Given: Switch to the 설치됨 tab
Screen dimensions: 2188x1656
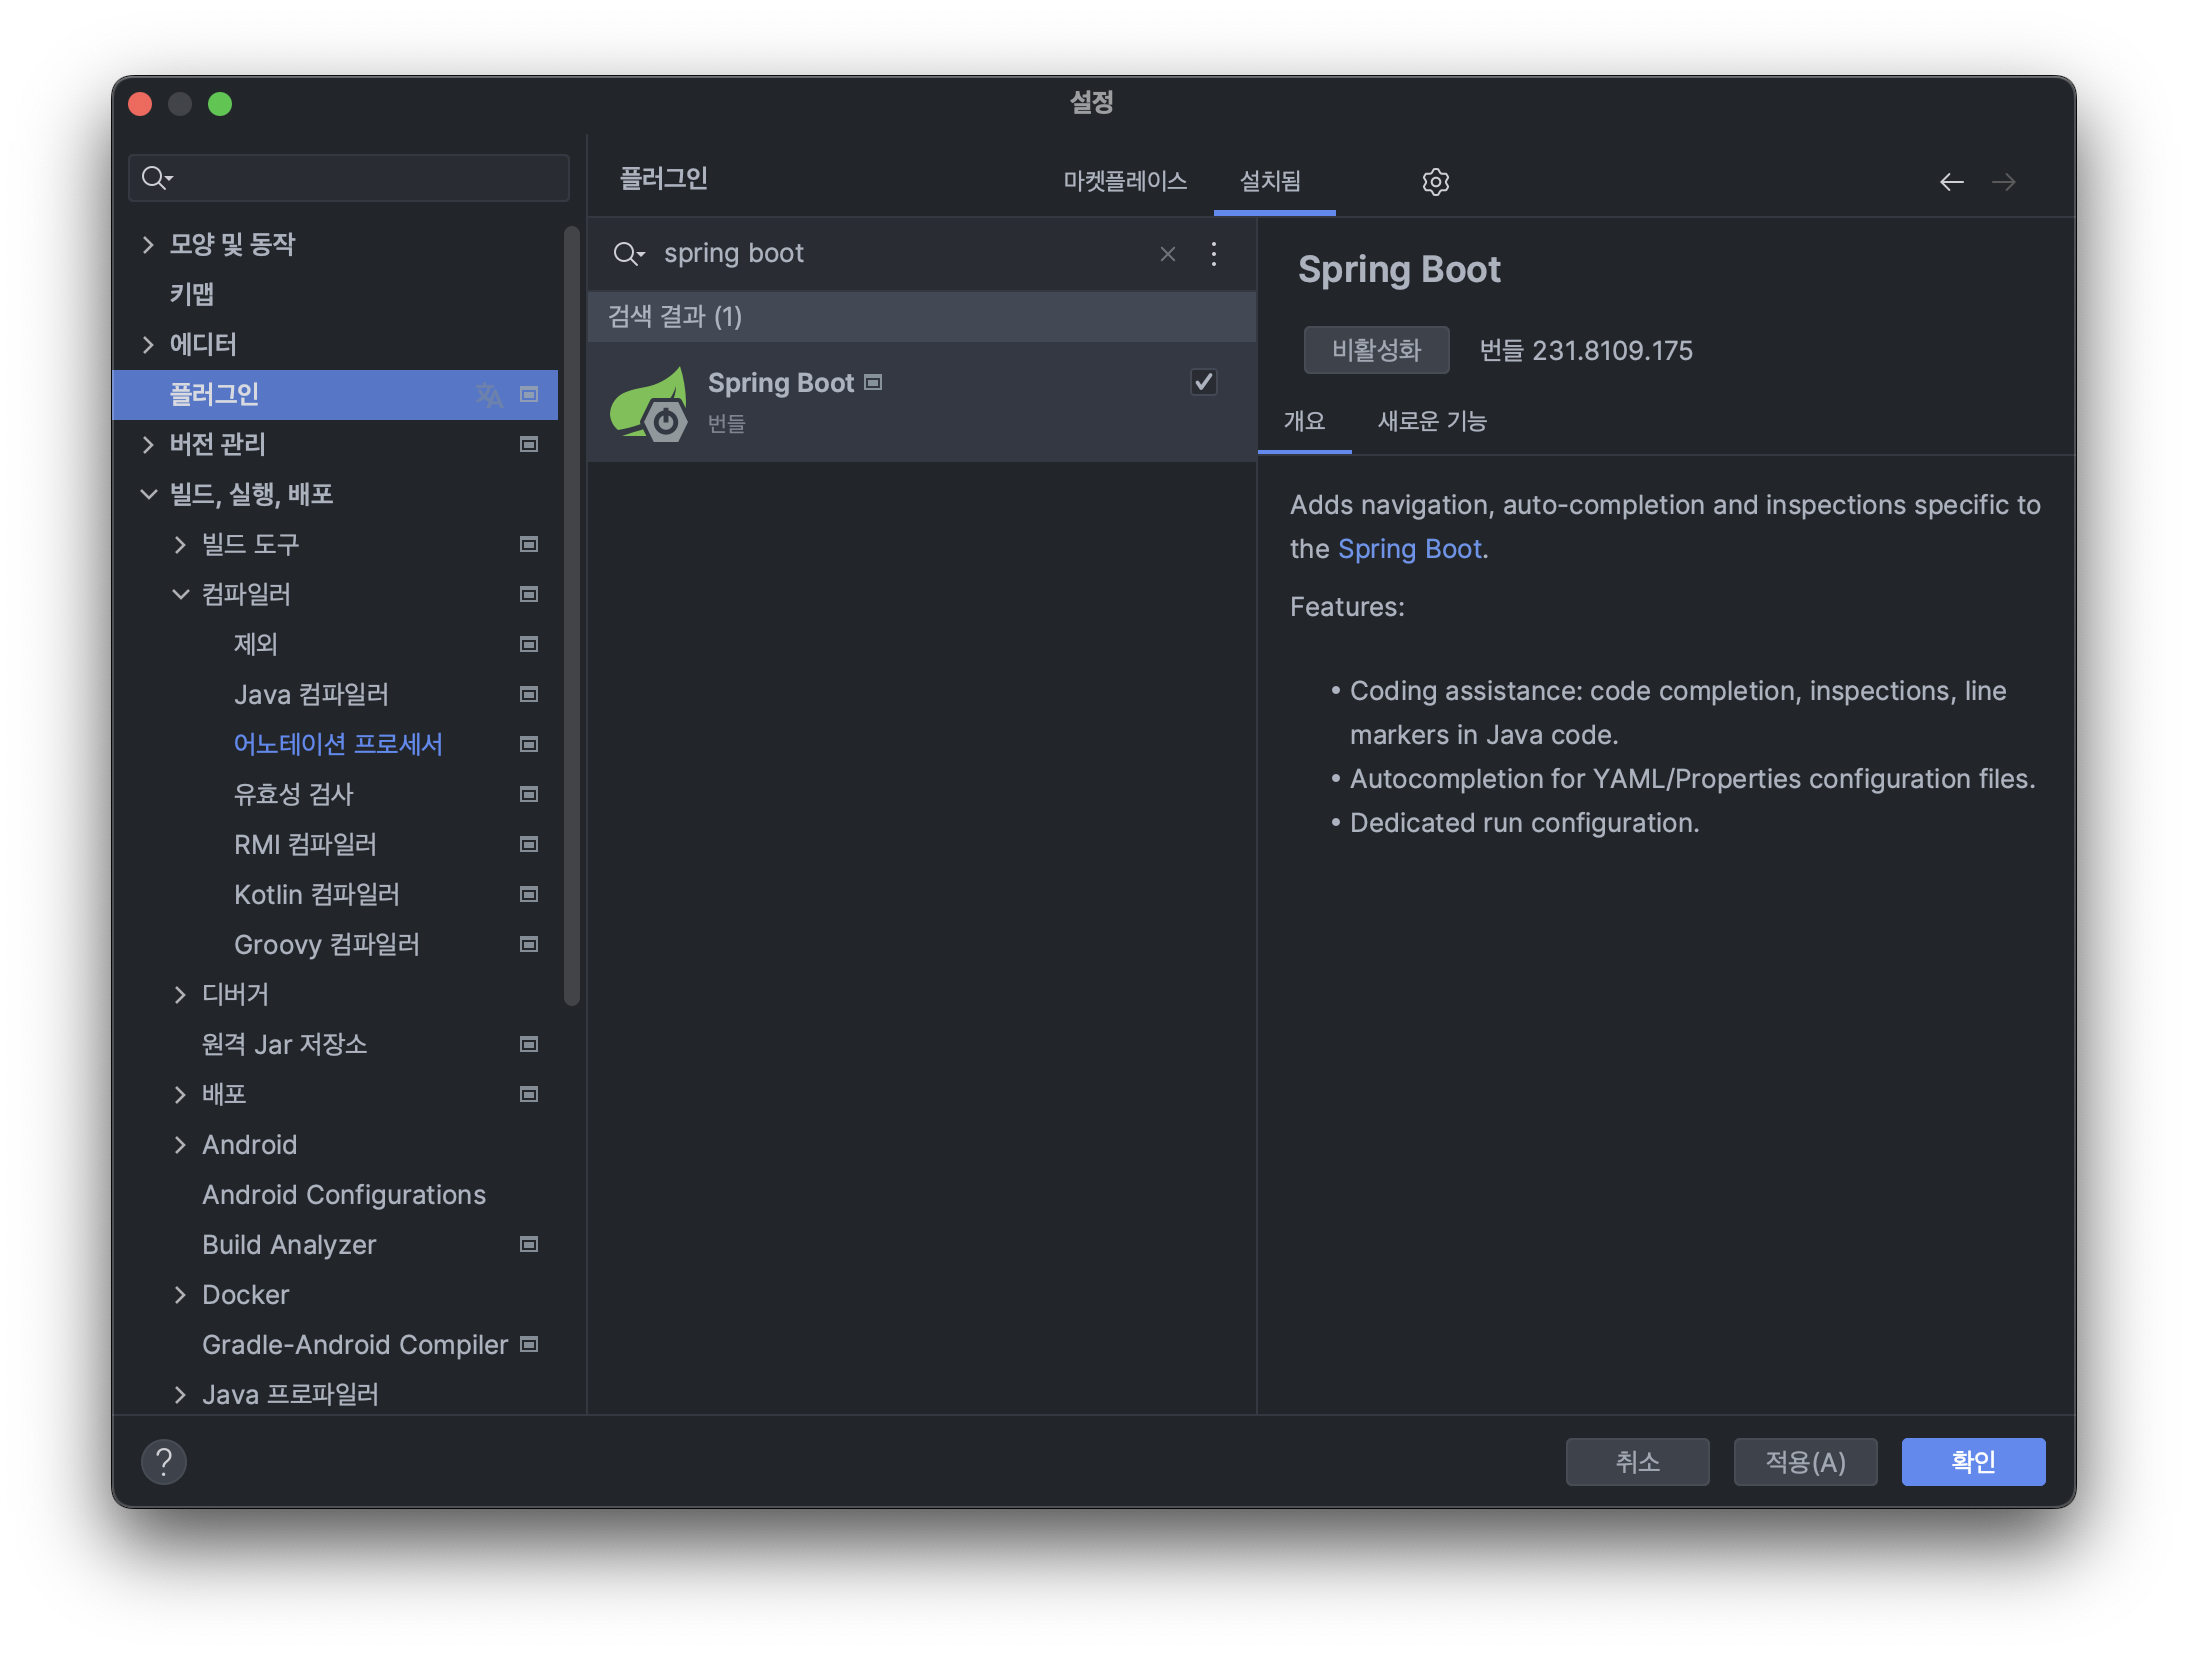Looking at the screenshot, I should [1271, 181].
